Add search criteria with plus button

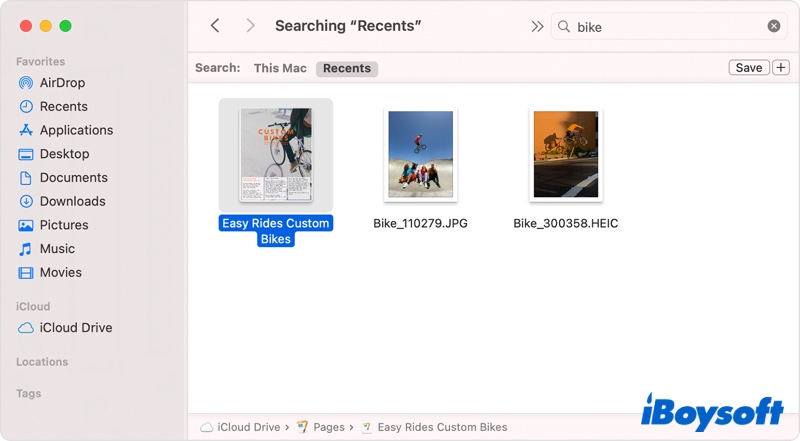781,68
